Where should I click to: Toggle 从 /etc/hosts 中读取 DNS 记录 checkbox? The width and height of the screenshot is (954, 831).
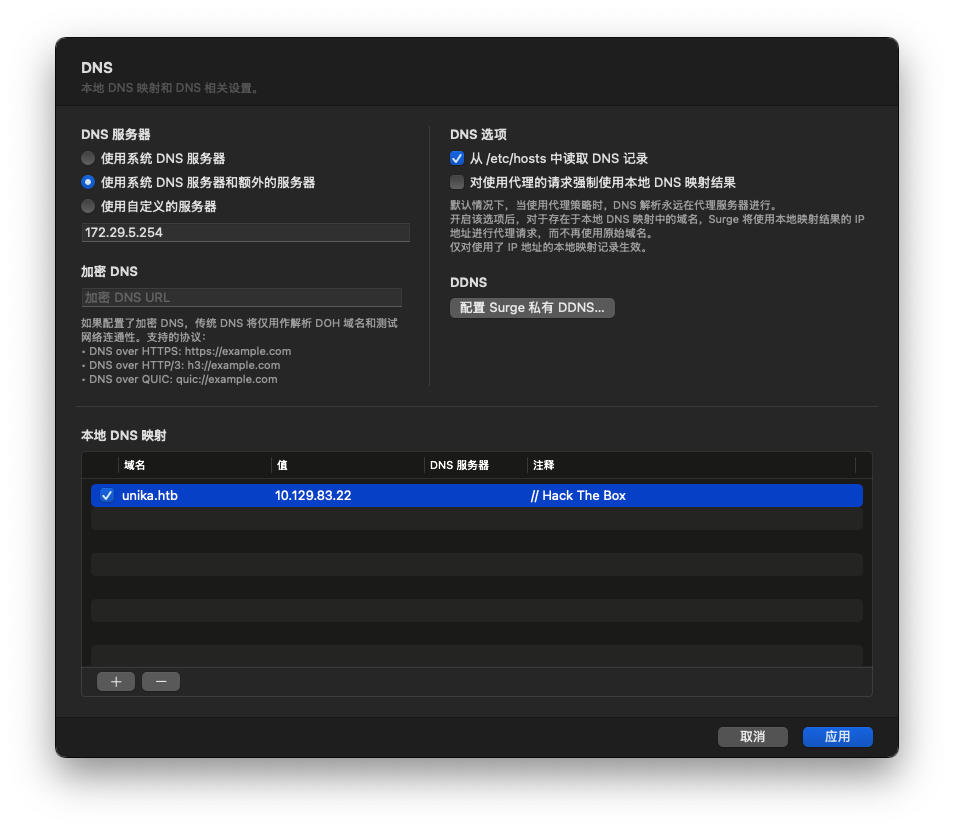[457, 158]
